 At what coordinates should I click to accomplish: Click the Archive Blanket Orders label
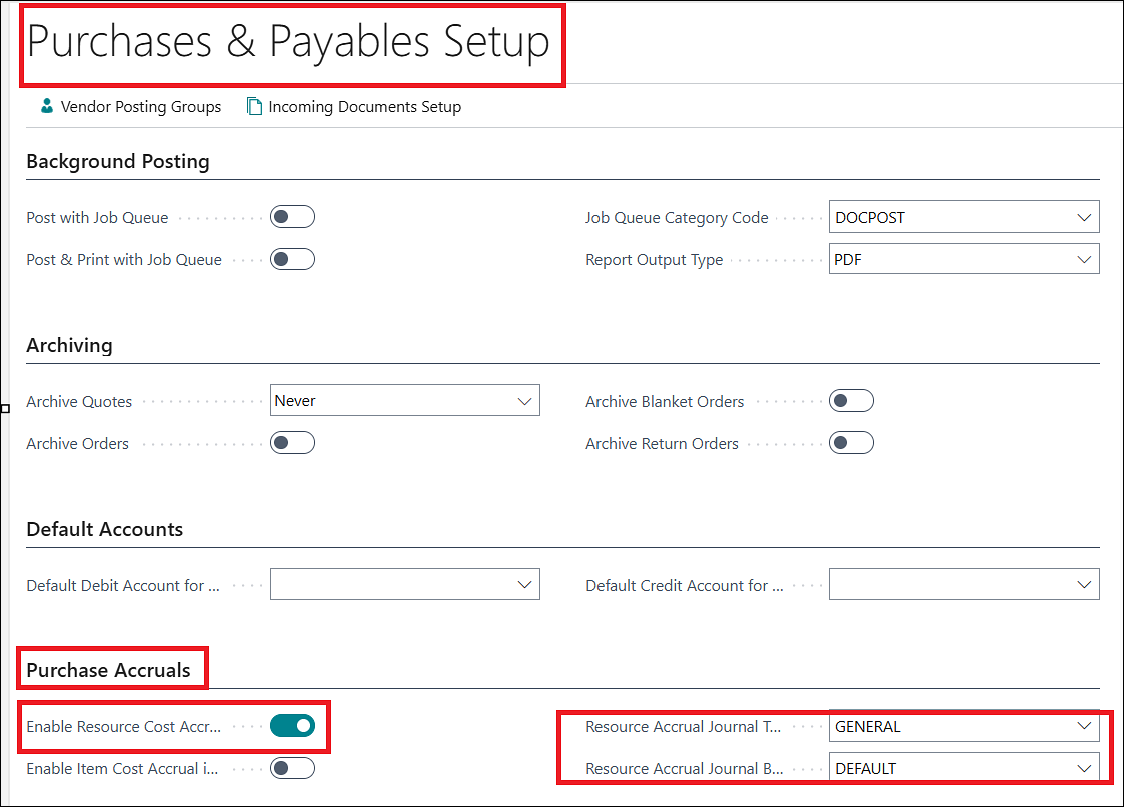click(665, 402)
